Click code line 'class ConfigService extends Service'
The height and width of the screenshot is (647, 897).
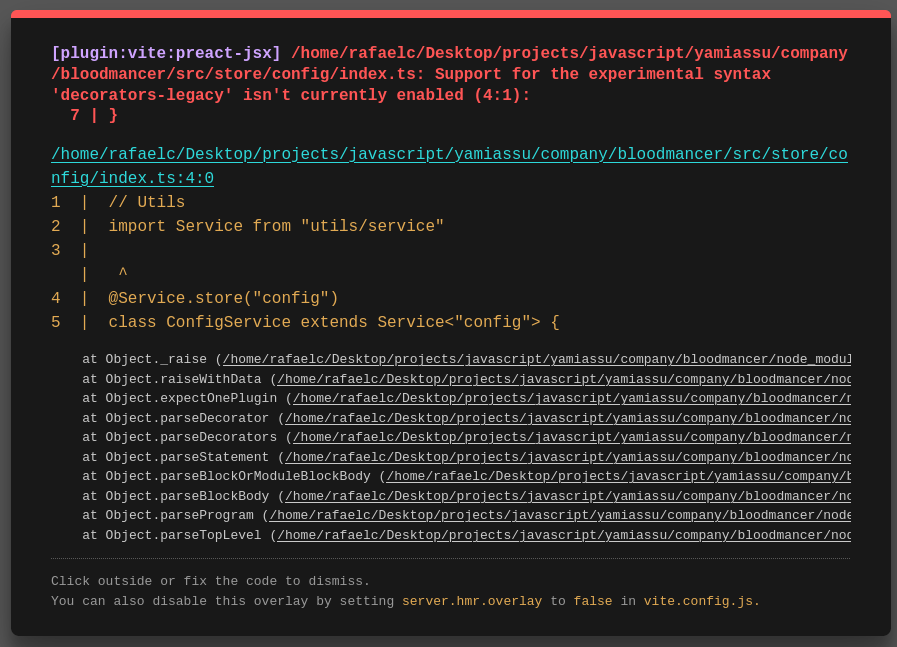click(x=334, y=322)
